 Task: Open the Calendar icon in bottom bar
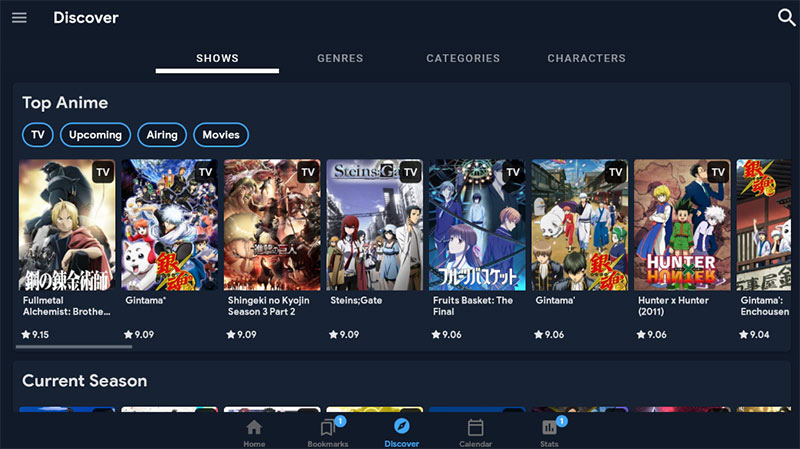pos(476,428)
